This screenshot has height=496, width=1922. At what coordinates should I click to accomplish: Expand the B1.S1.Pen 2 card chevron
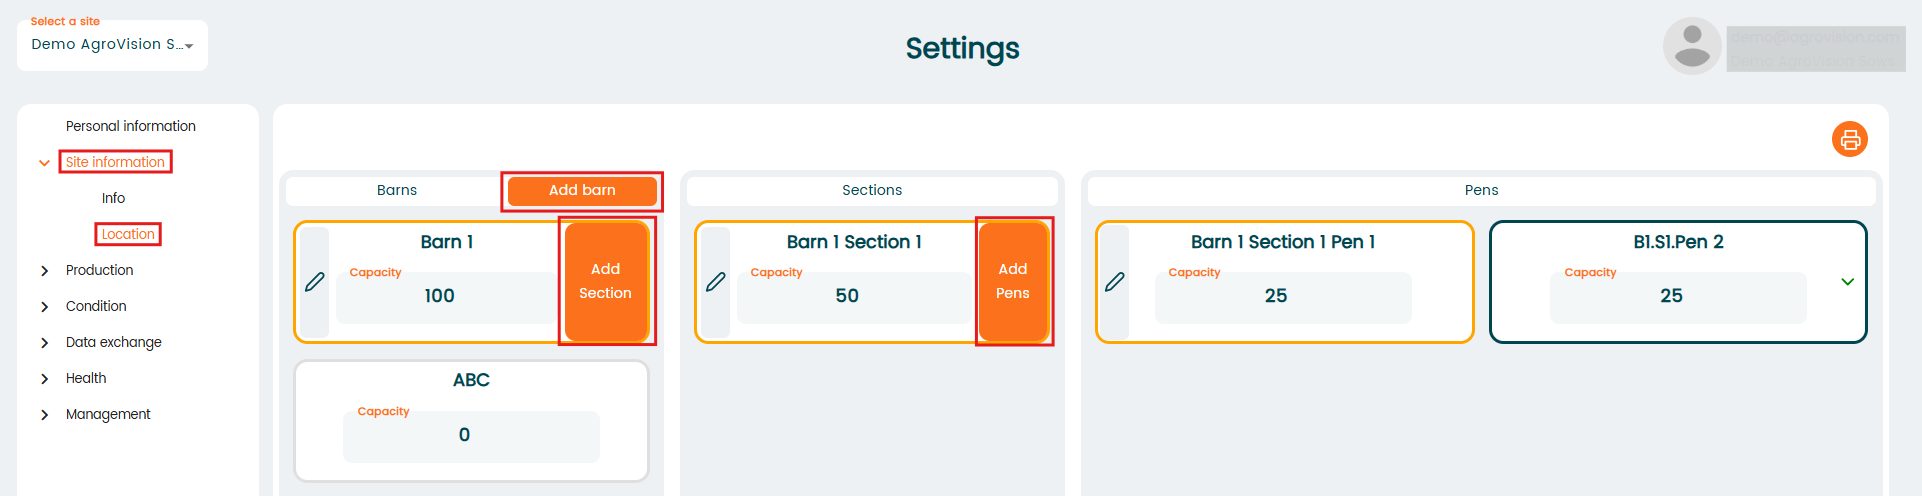[x=1847, y=282]
